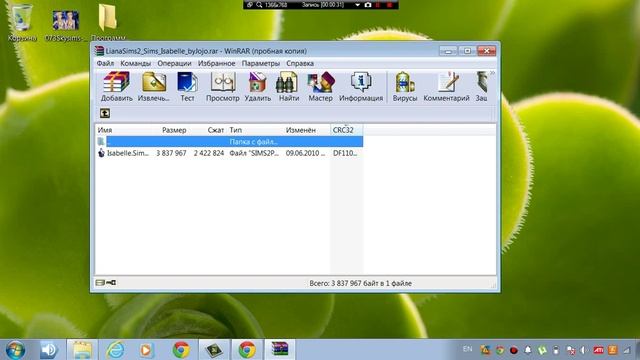Sort by the Имя column header
The width and height of the screenshot is (640, 360).
point(105,130)
